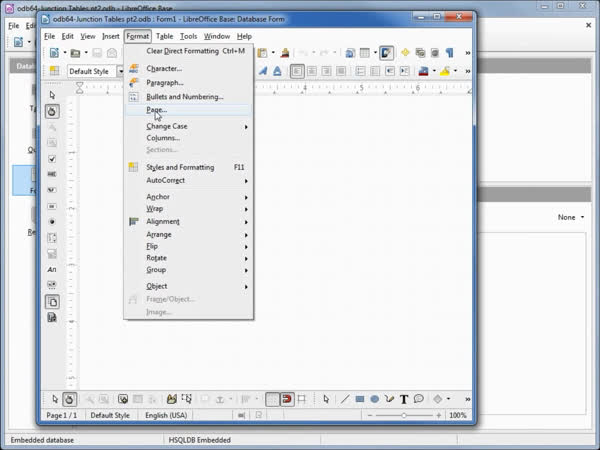Image resolution: width=600 pixels, height=450 pixels.
Task: Click the Insert Table toolbar icon
Action: coord(365,53)
